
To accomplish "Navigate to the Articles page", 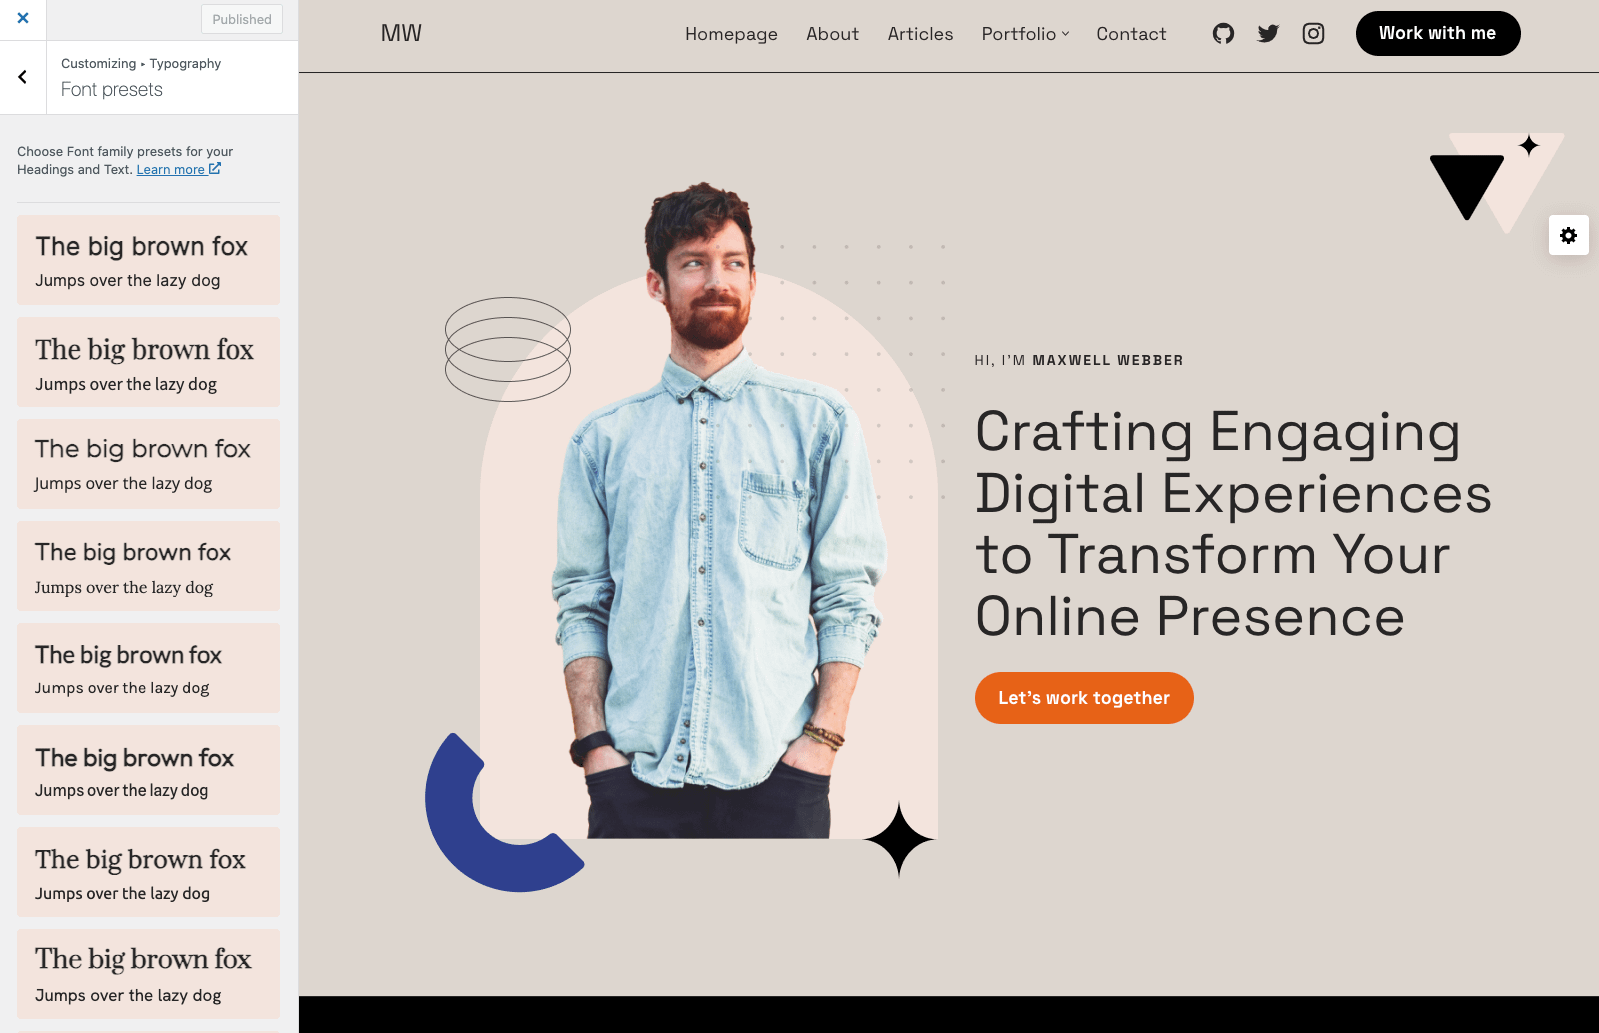I will tap(920, 34).
